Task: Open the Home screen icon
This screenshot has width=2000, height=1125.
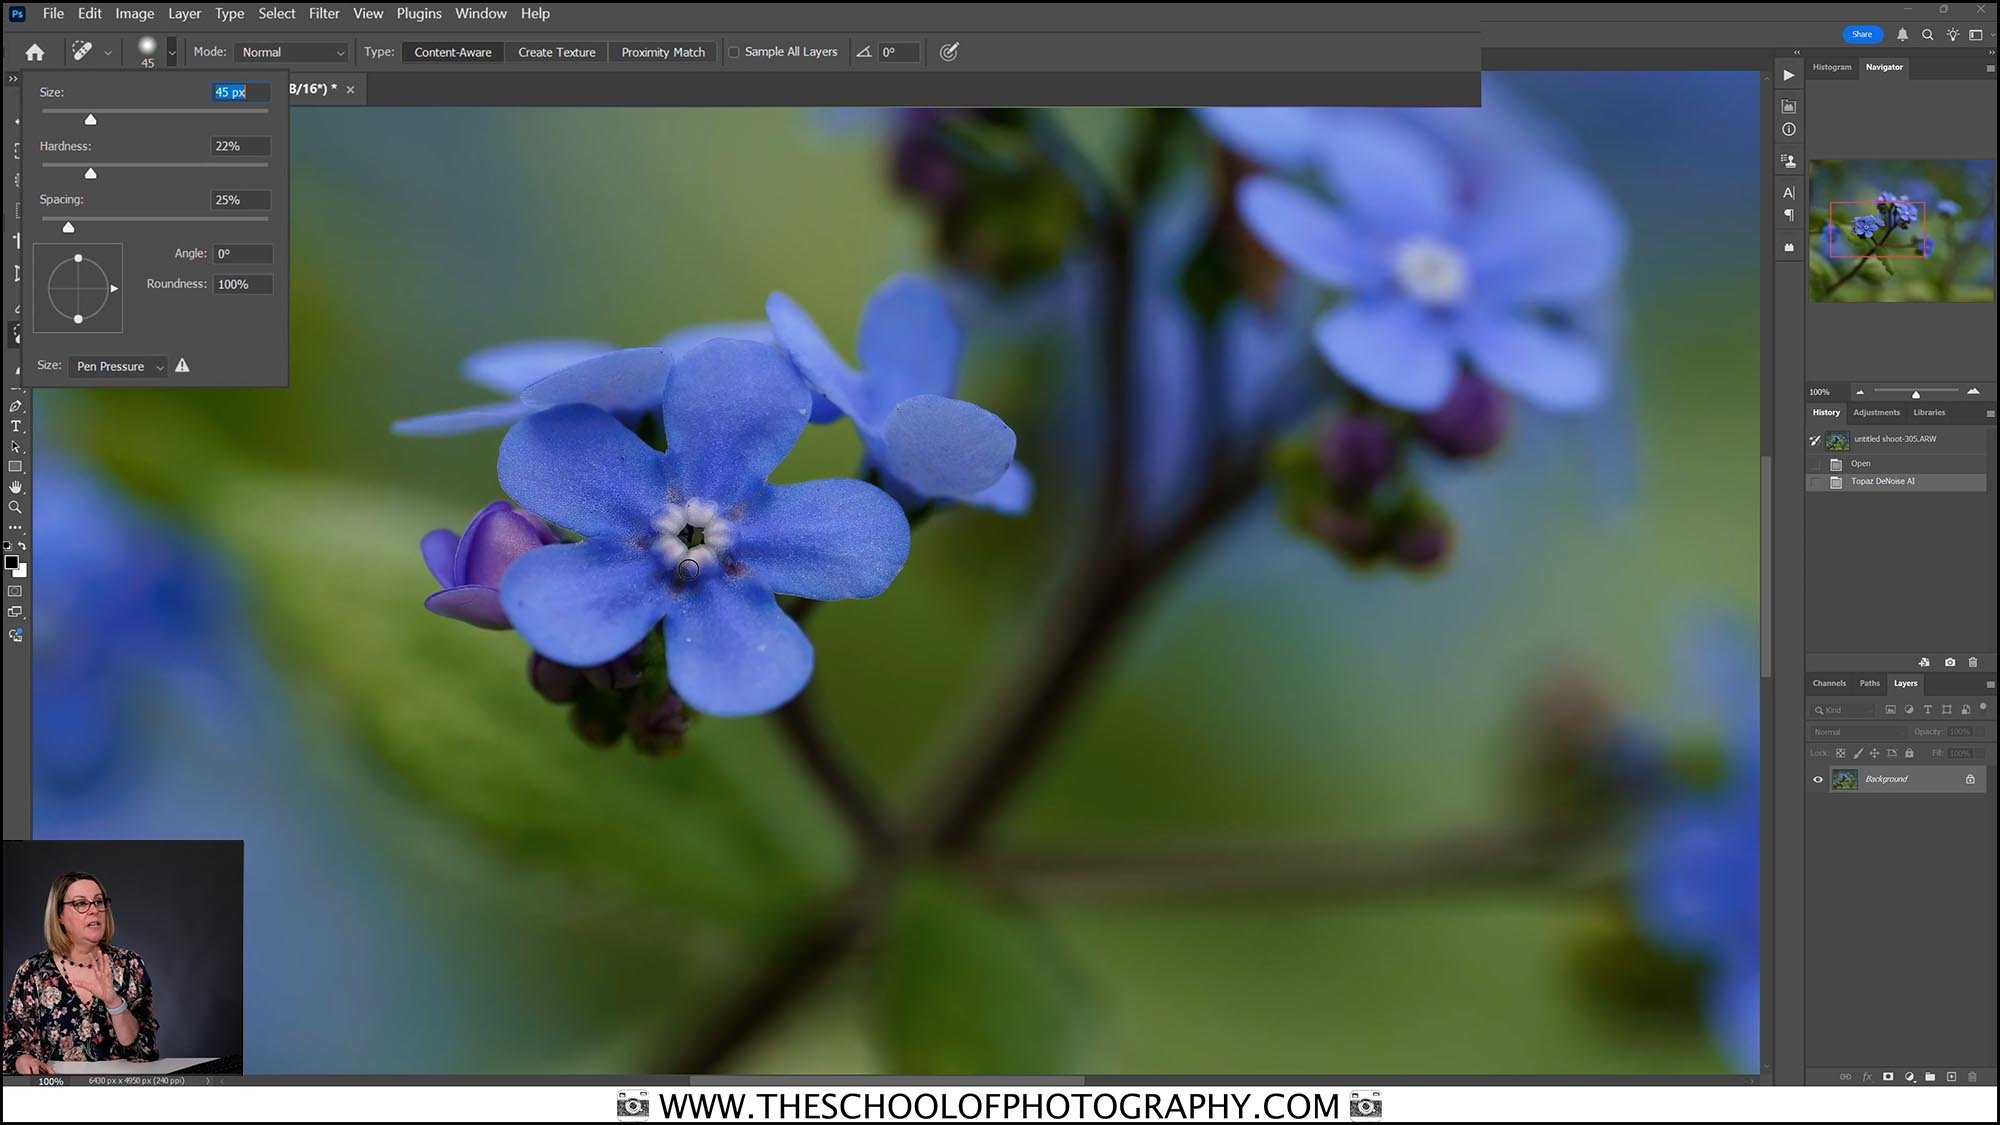Action: tap(35, 51)
